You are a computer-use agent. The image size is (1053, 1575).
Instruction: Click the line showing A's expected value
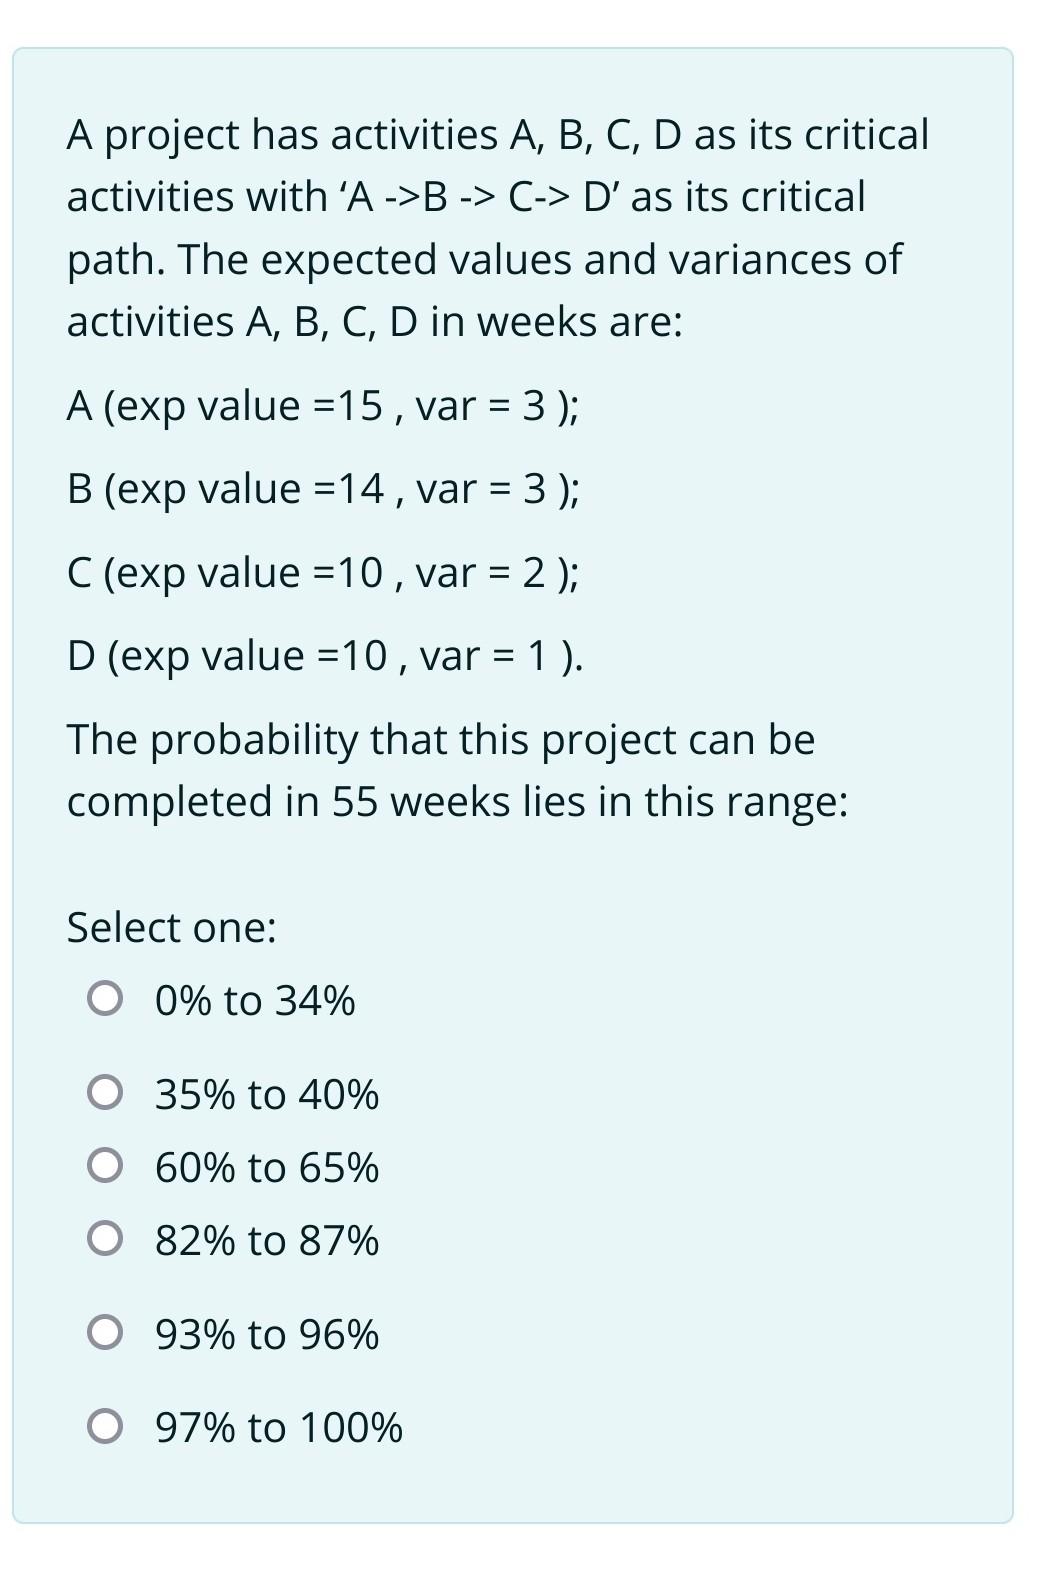[320, 406]
